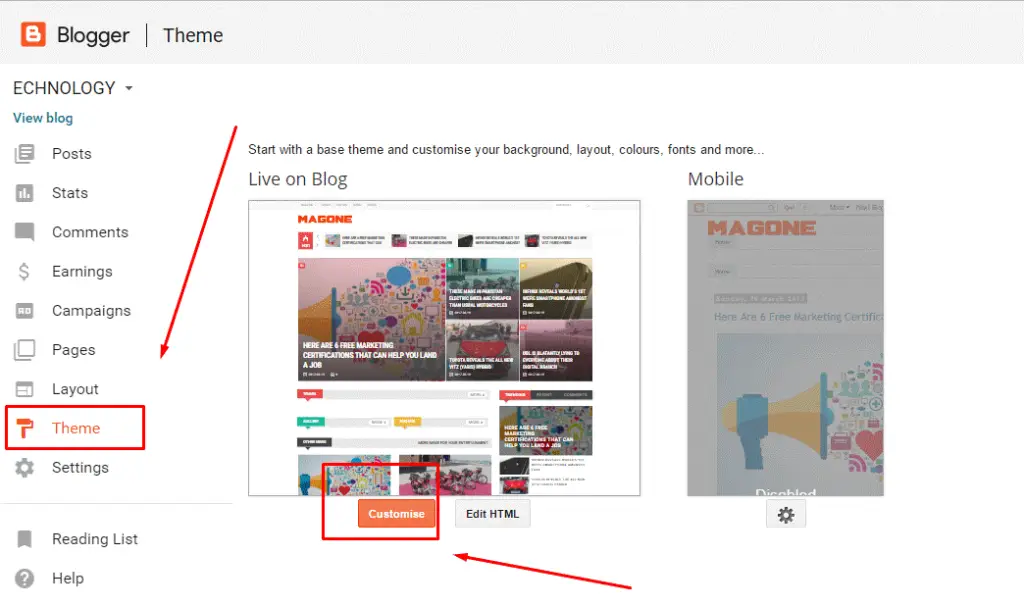Click the Layout icon in sidebar
This screenshot has height=606, width=1024.
click(x=24, y=389)
